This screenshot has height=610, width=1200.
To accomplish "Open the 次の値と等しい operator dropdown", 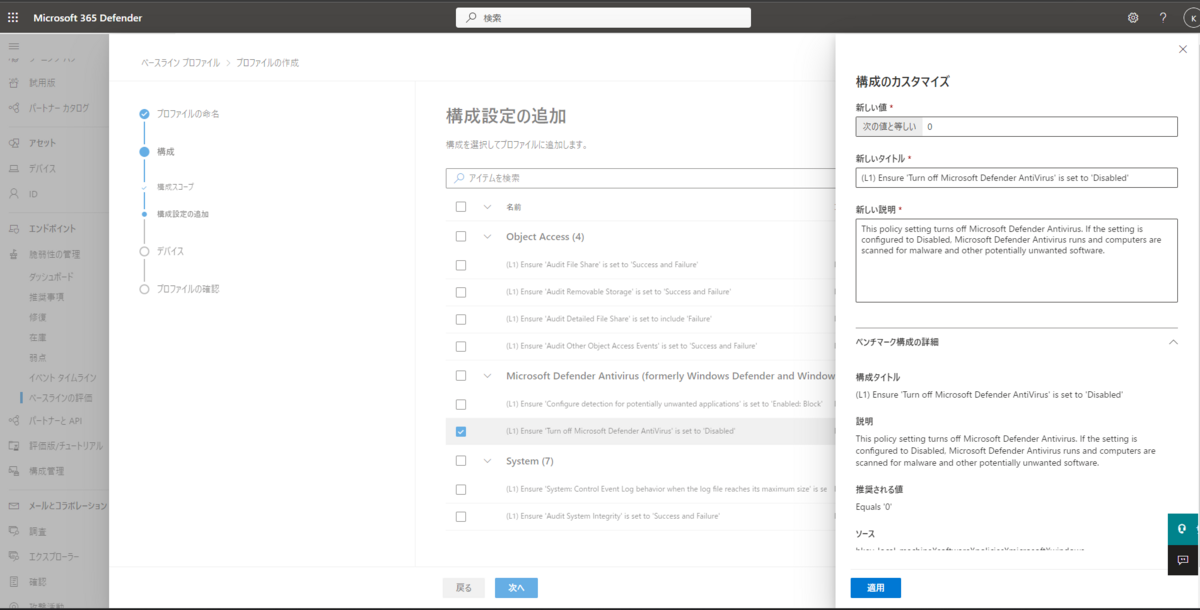I will point(889,127).
